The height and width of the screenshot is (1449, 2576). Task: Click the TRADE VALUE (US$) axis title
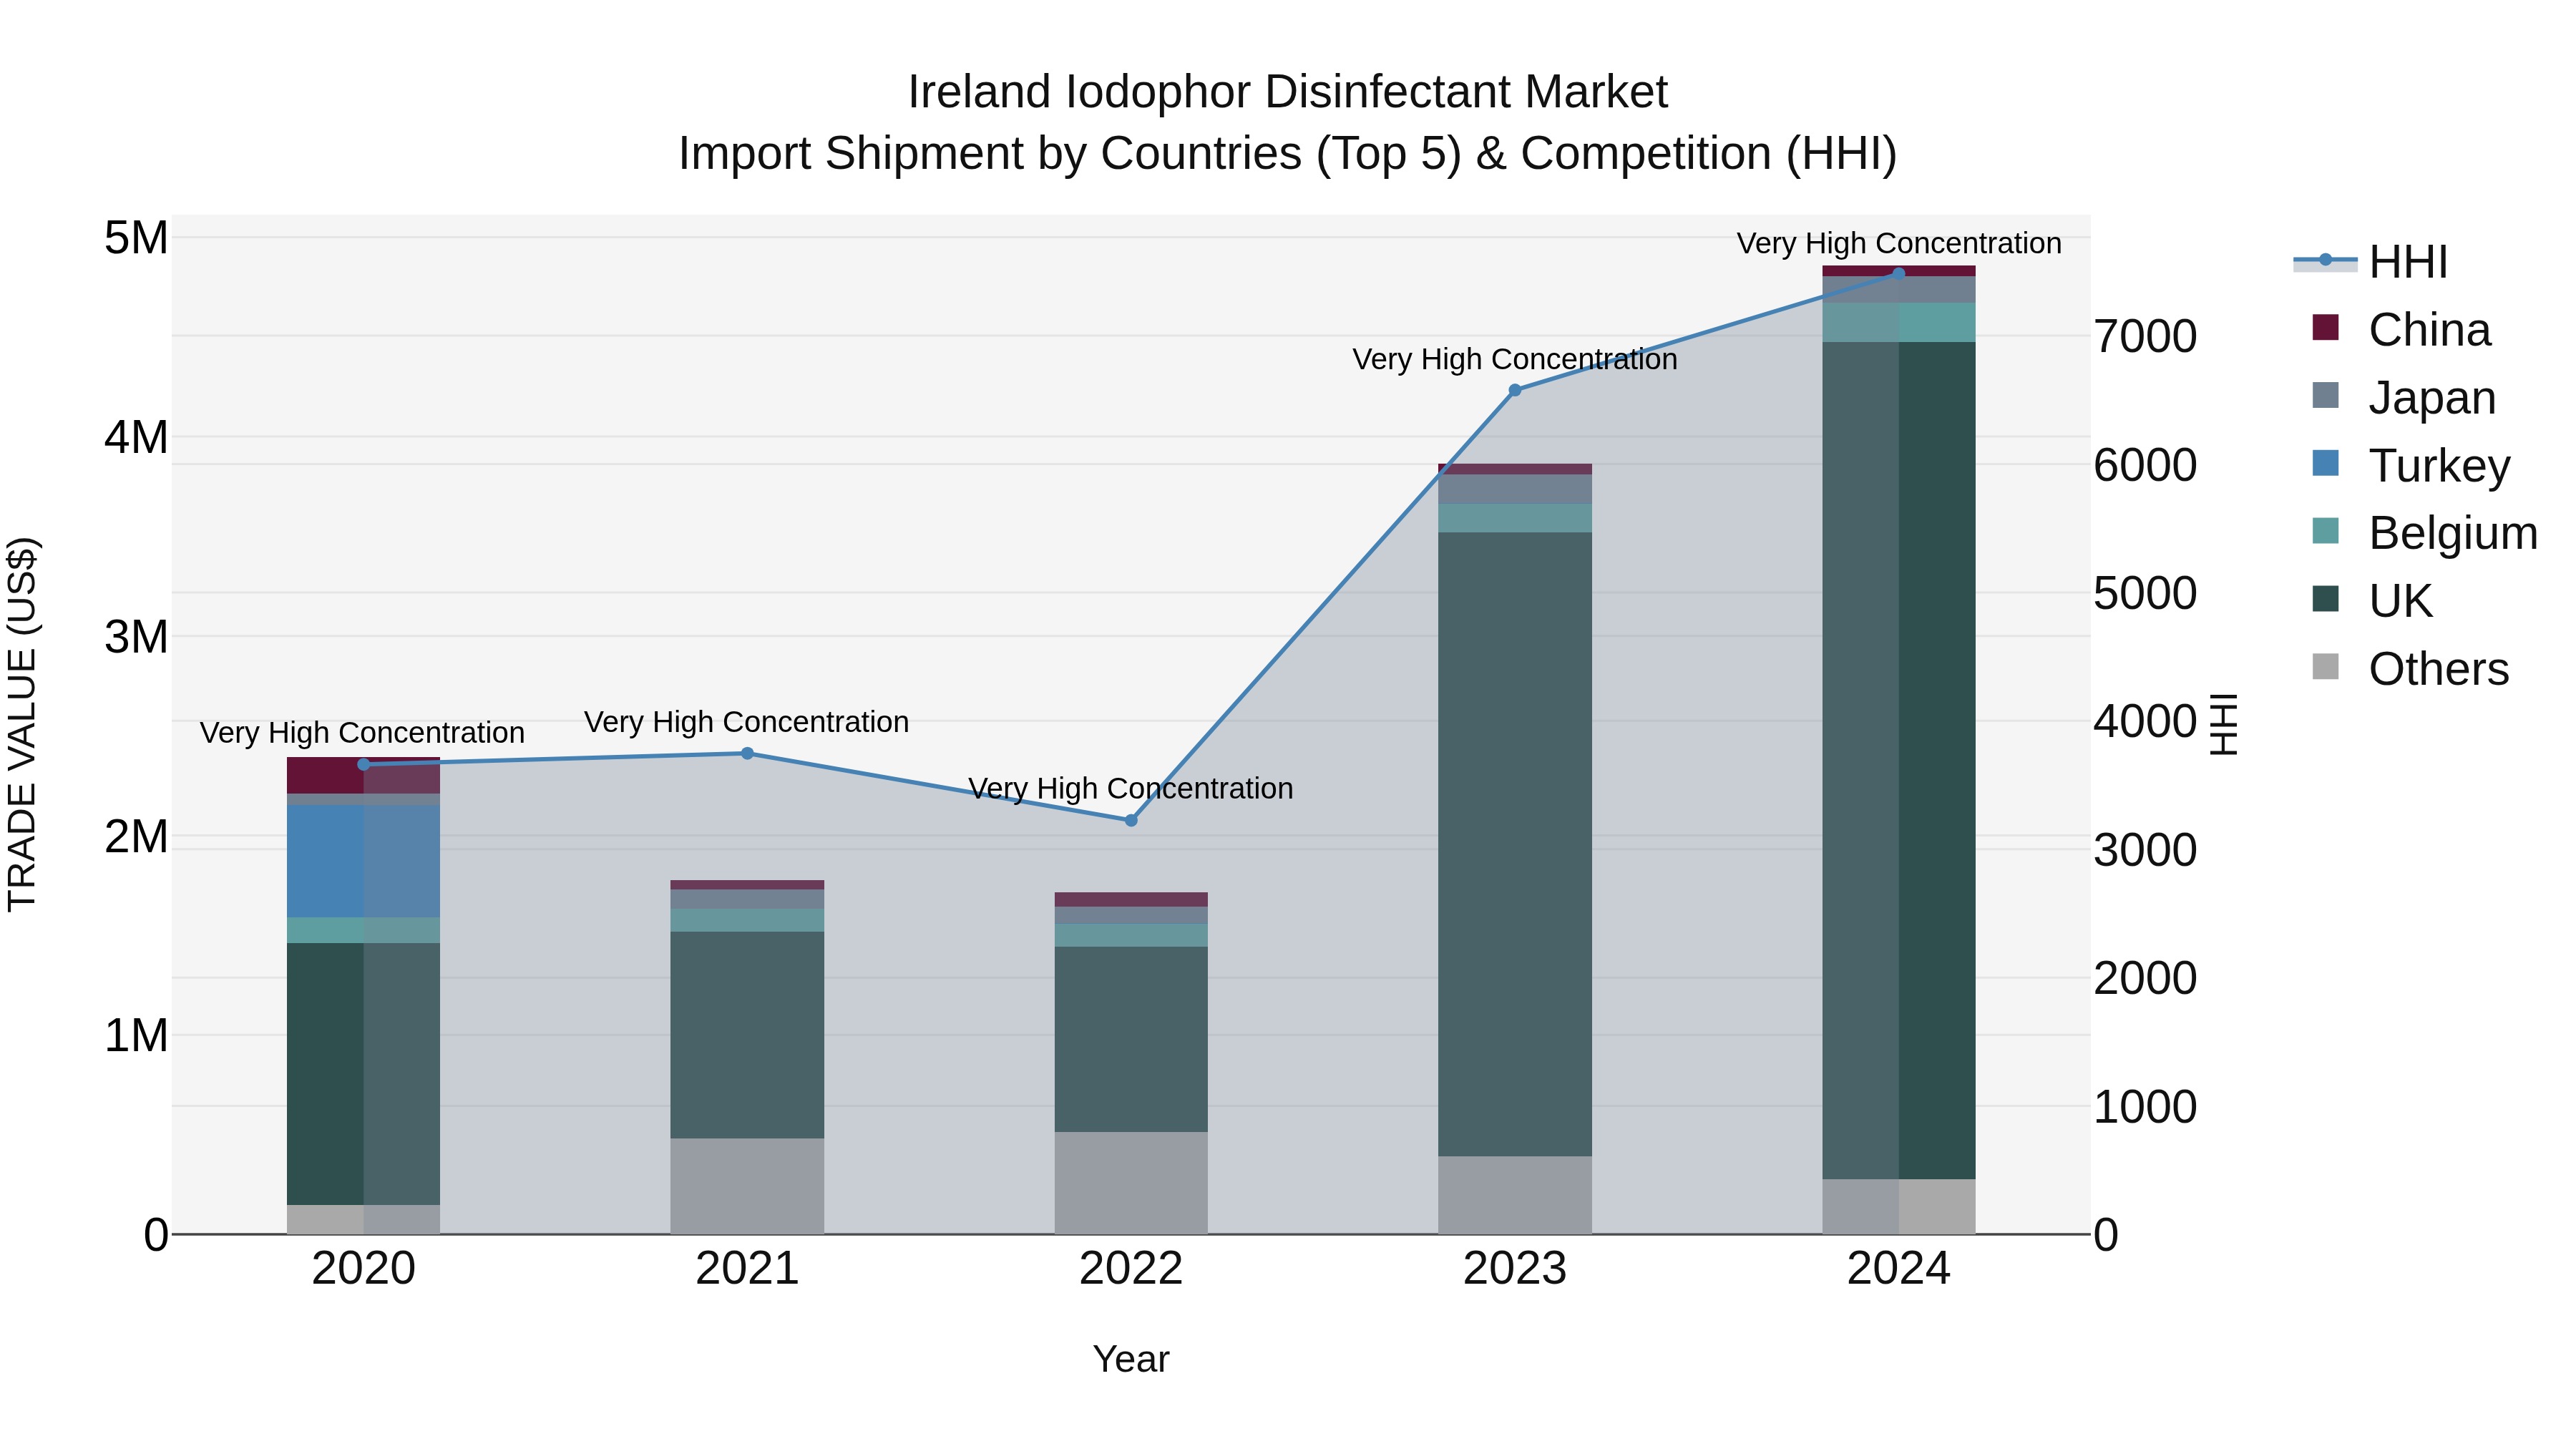(22, 725)
